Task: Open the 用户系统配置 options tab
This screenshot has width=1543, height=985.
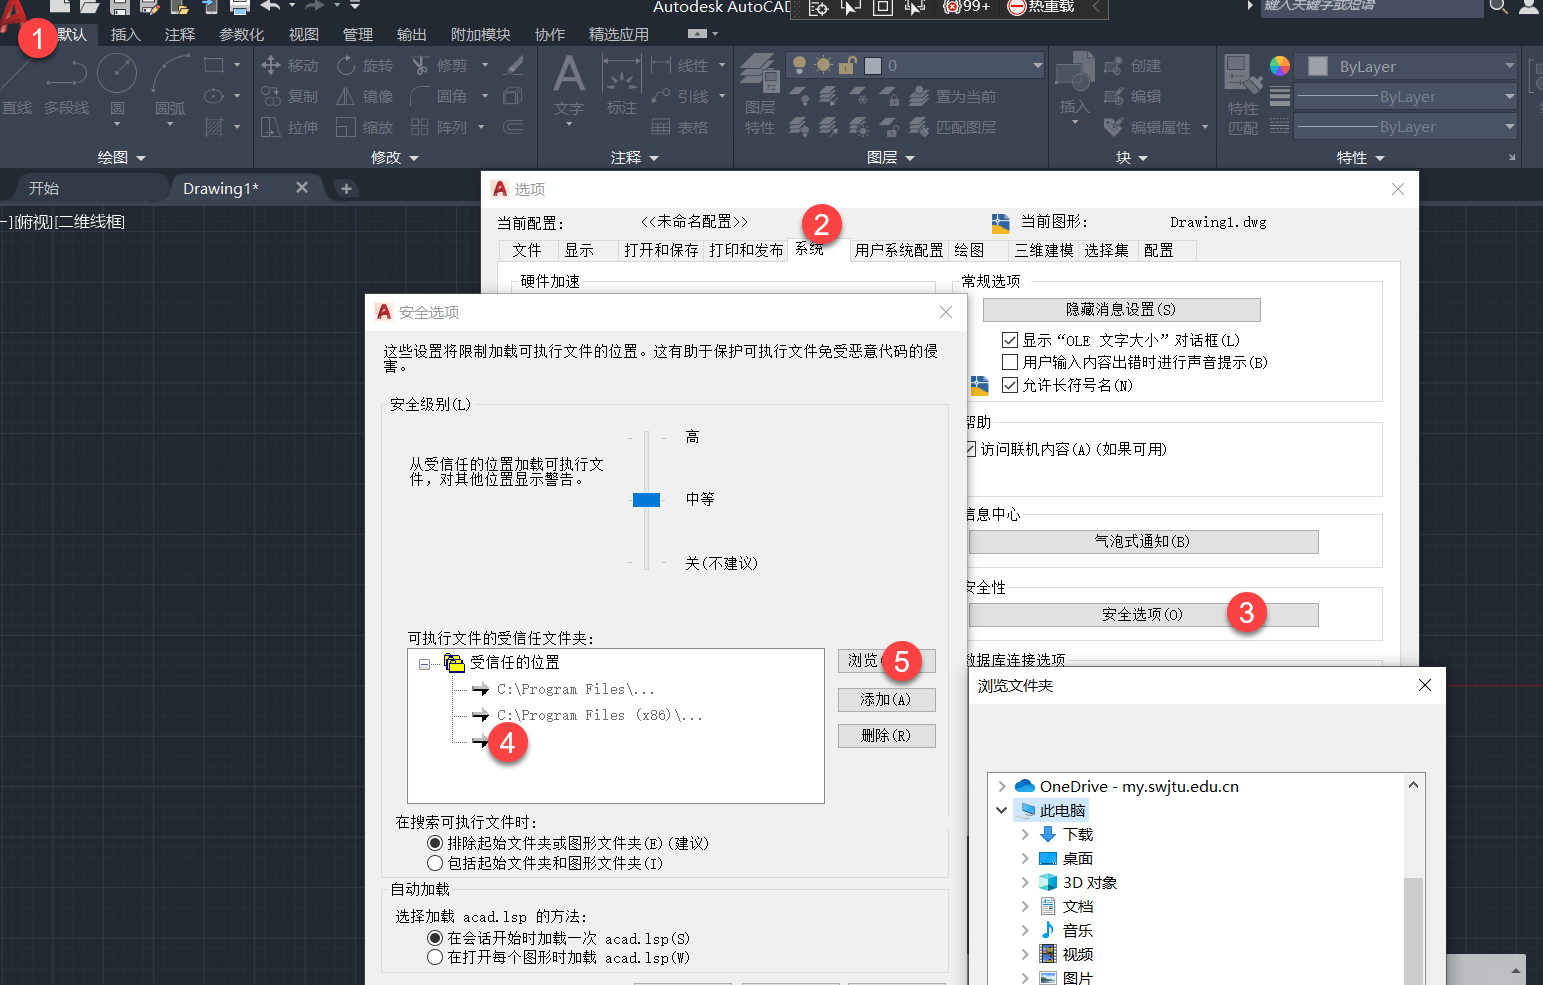Action: pos(899,251)
